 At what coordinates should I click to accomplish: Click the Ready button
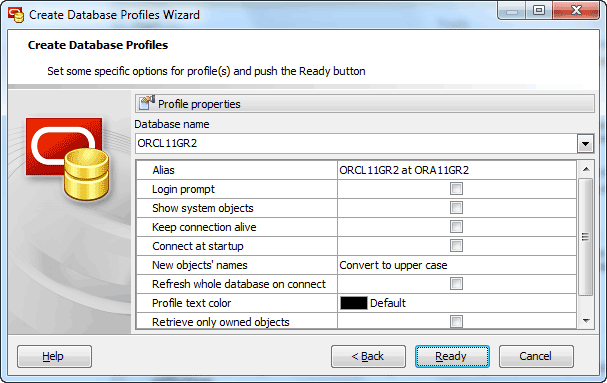[452, 356]
